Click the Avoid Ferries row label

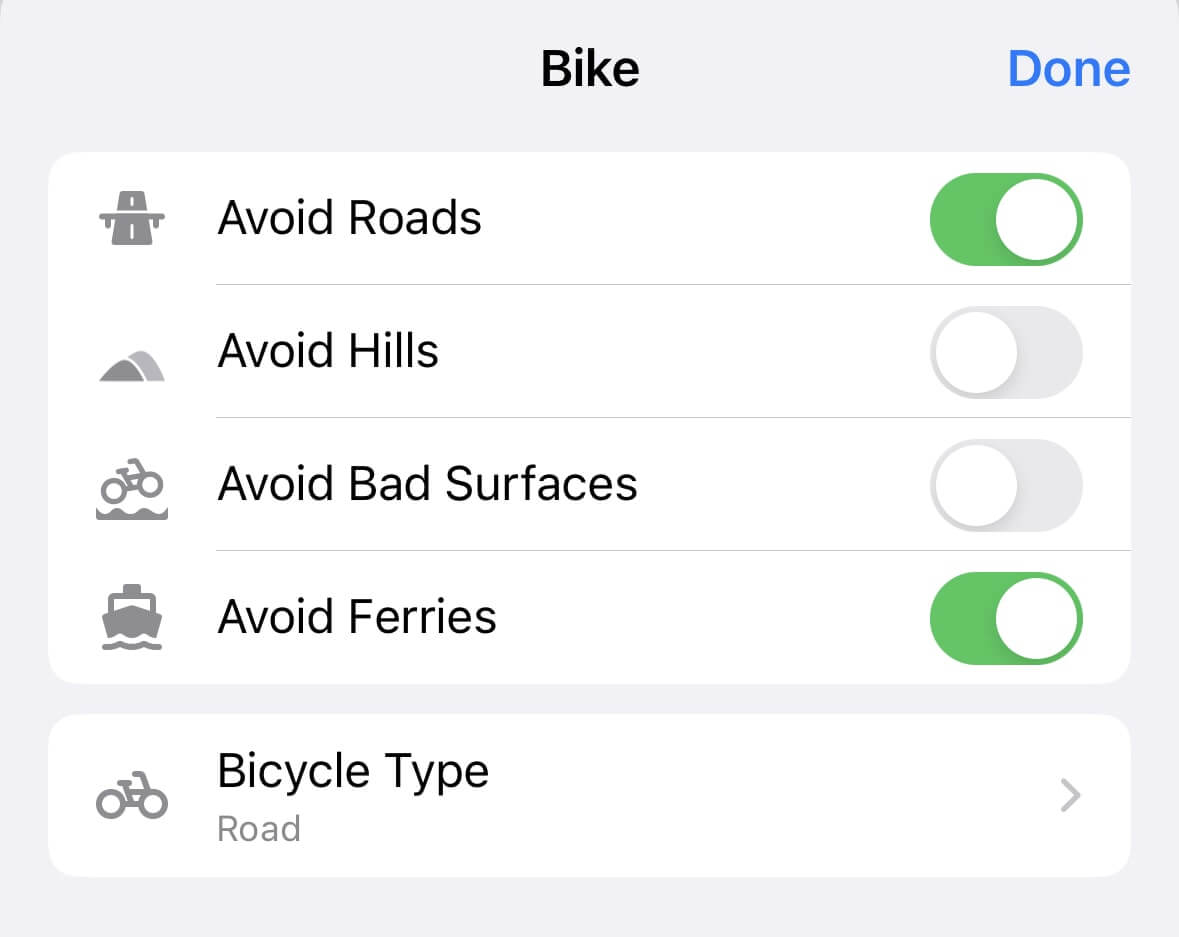coord(357,616)
